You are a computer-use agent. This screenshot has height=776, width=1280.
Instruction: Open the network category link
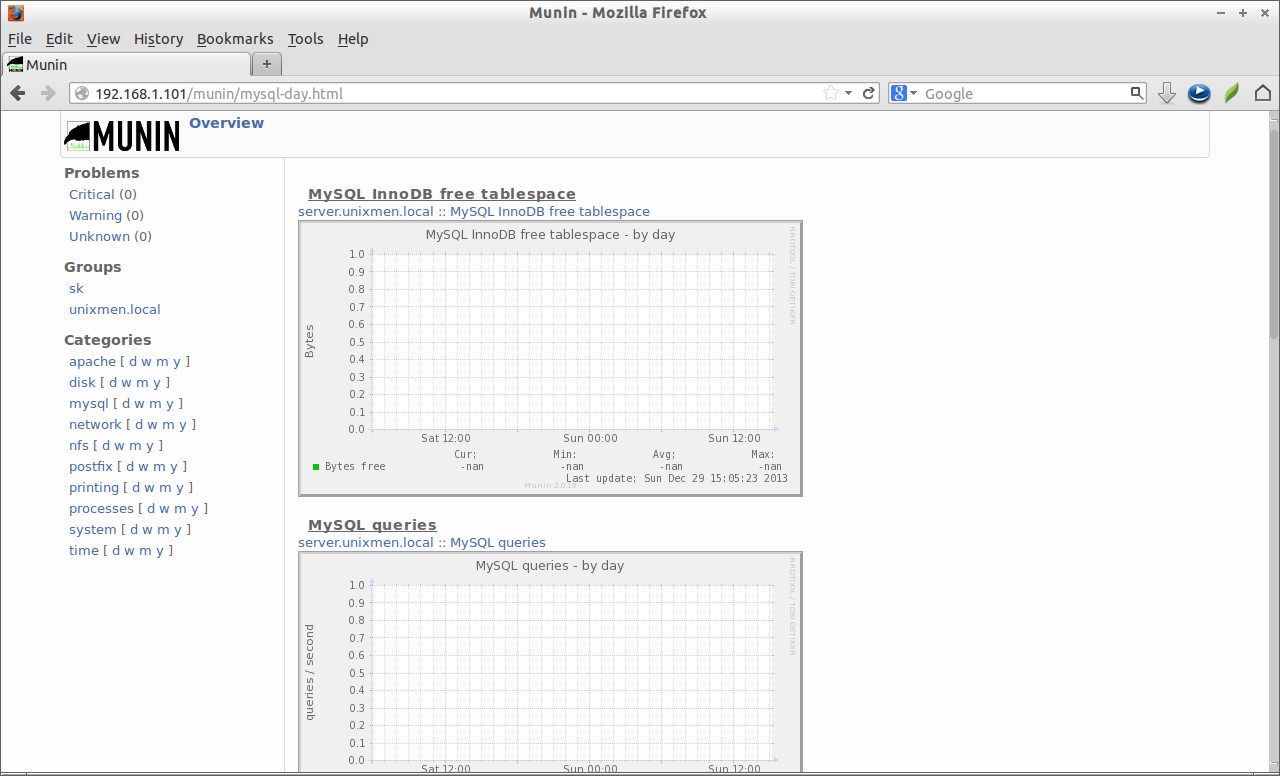95,424
